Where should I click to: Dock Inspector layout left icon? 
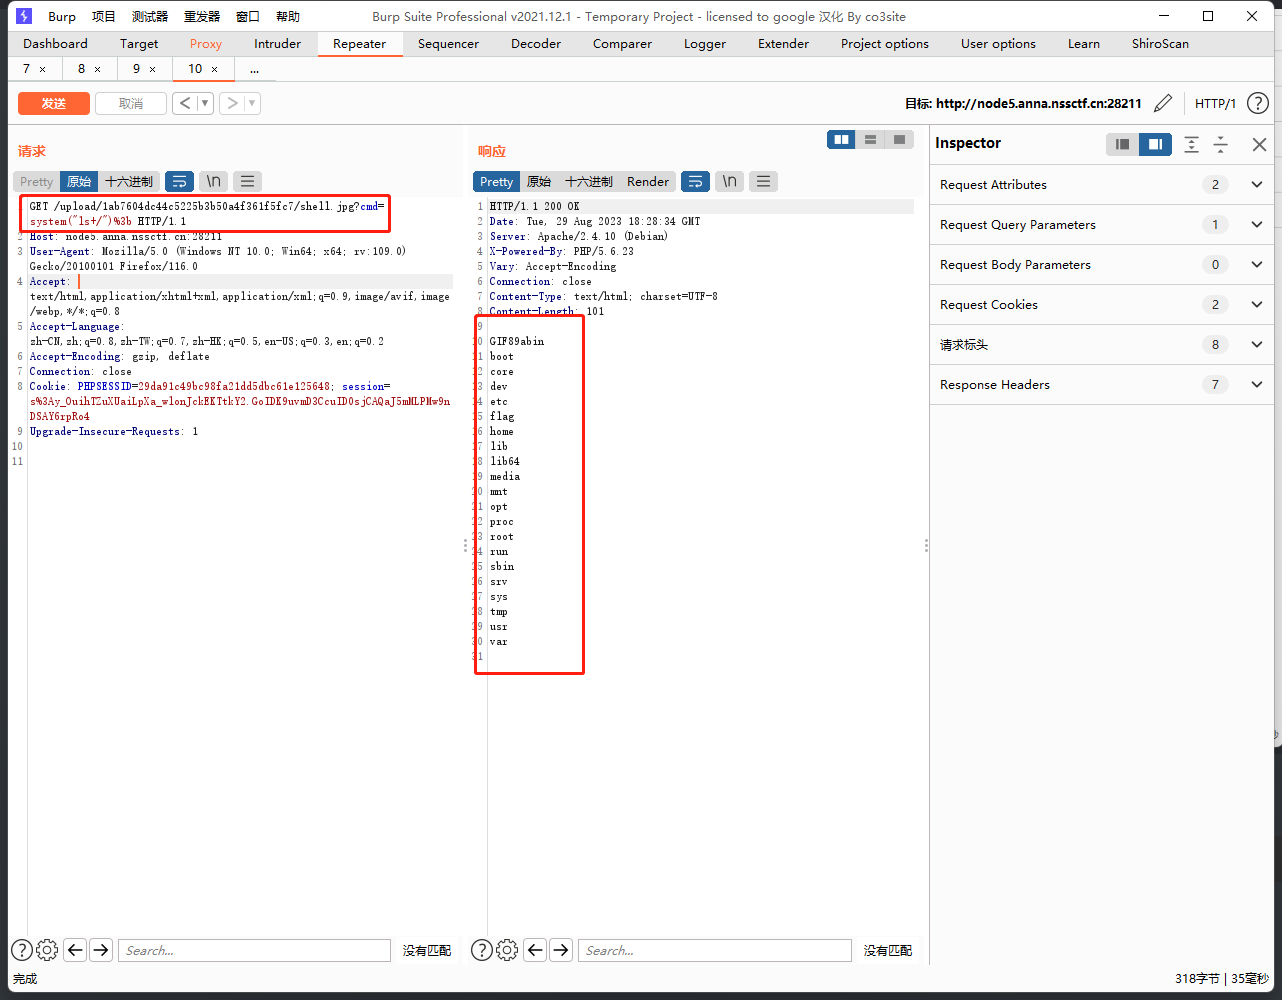[1123, 144]
